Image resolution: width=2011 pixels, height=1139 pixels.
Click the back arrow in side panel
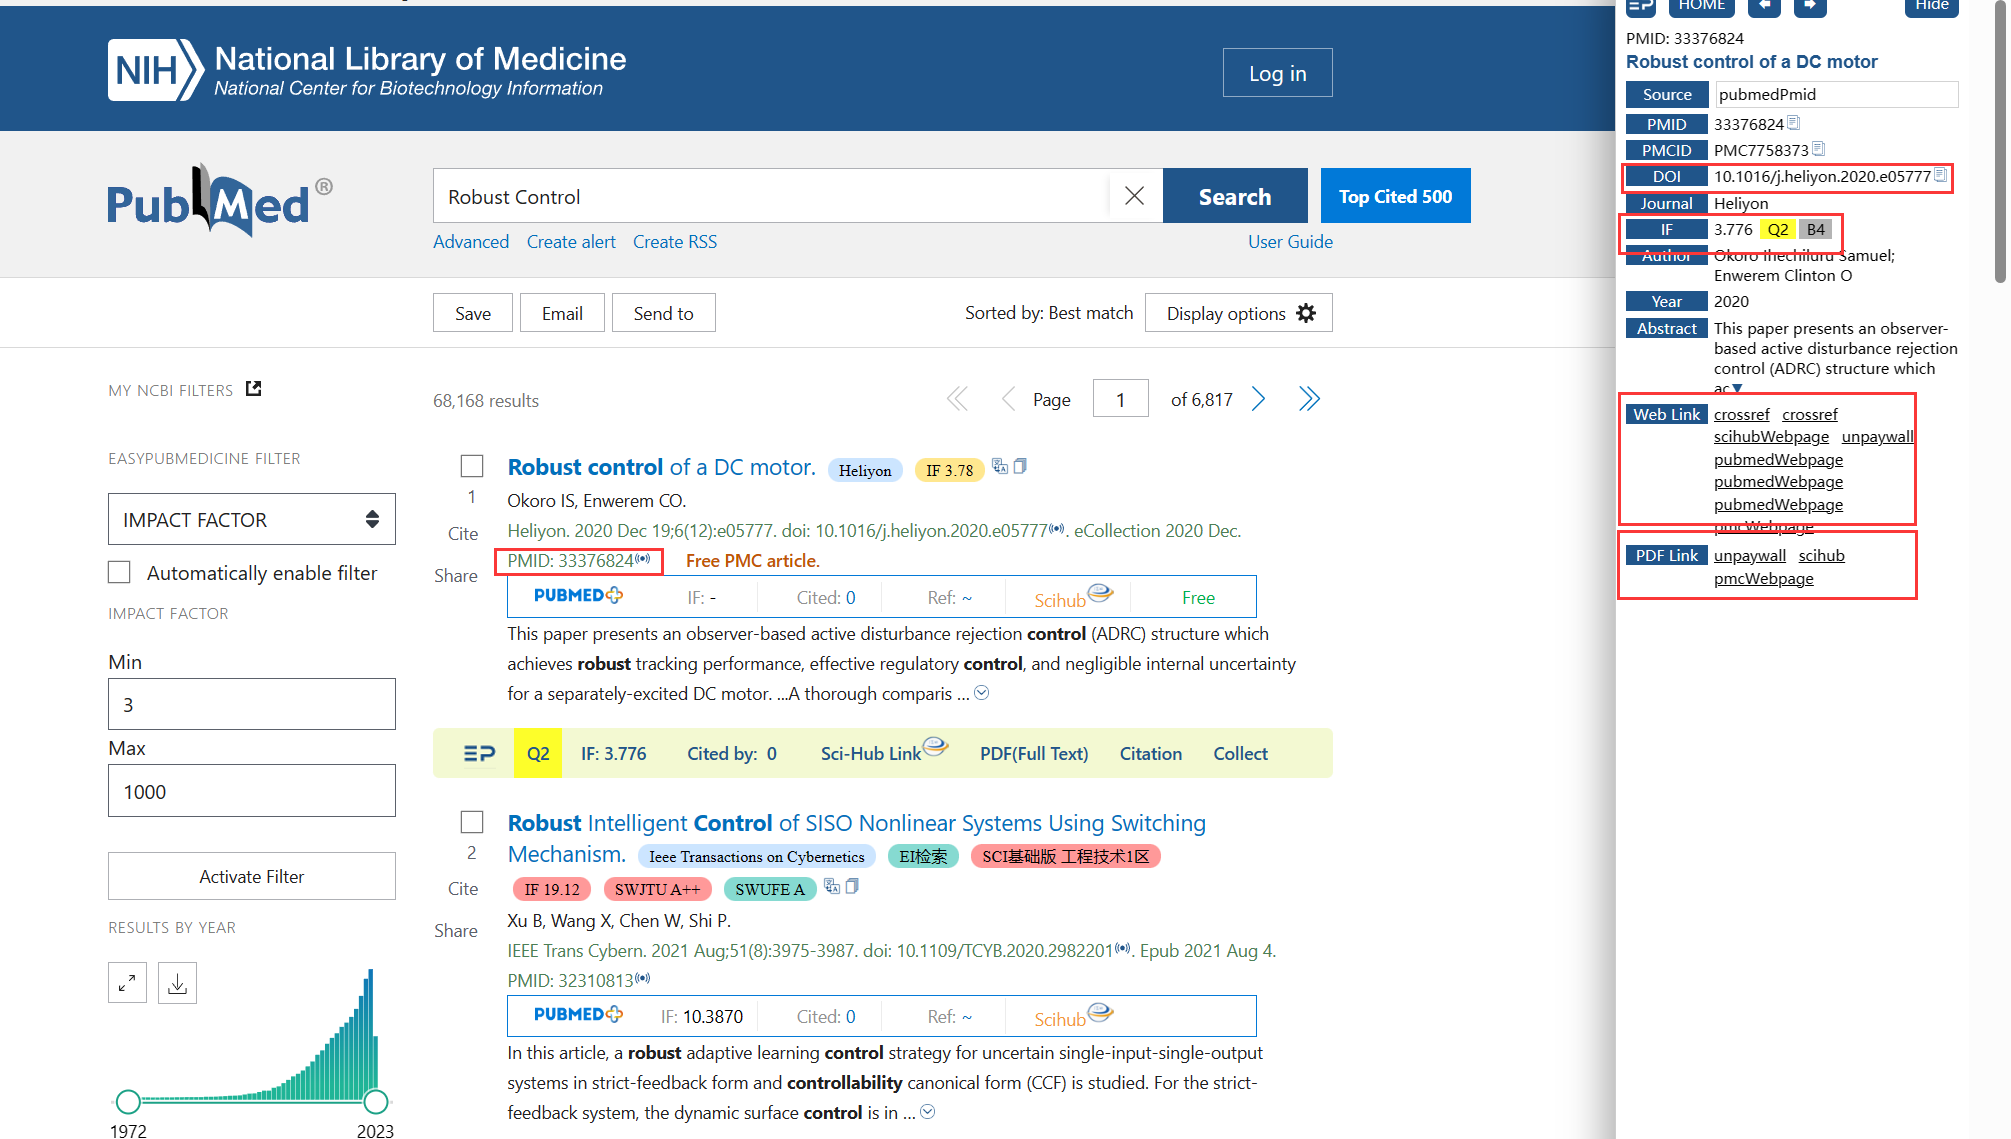click(1764, 6)
